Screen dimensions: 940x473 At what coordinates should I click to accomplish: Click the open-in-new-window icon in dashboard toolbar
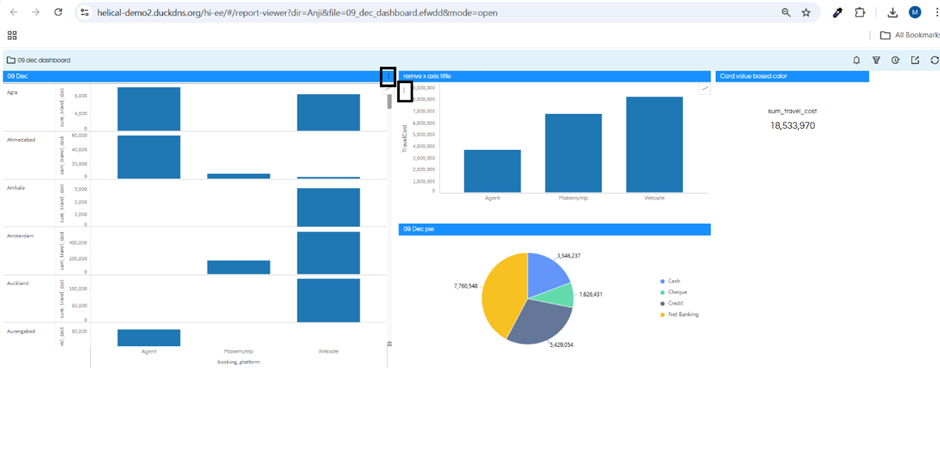coord(915,60)
